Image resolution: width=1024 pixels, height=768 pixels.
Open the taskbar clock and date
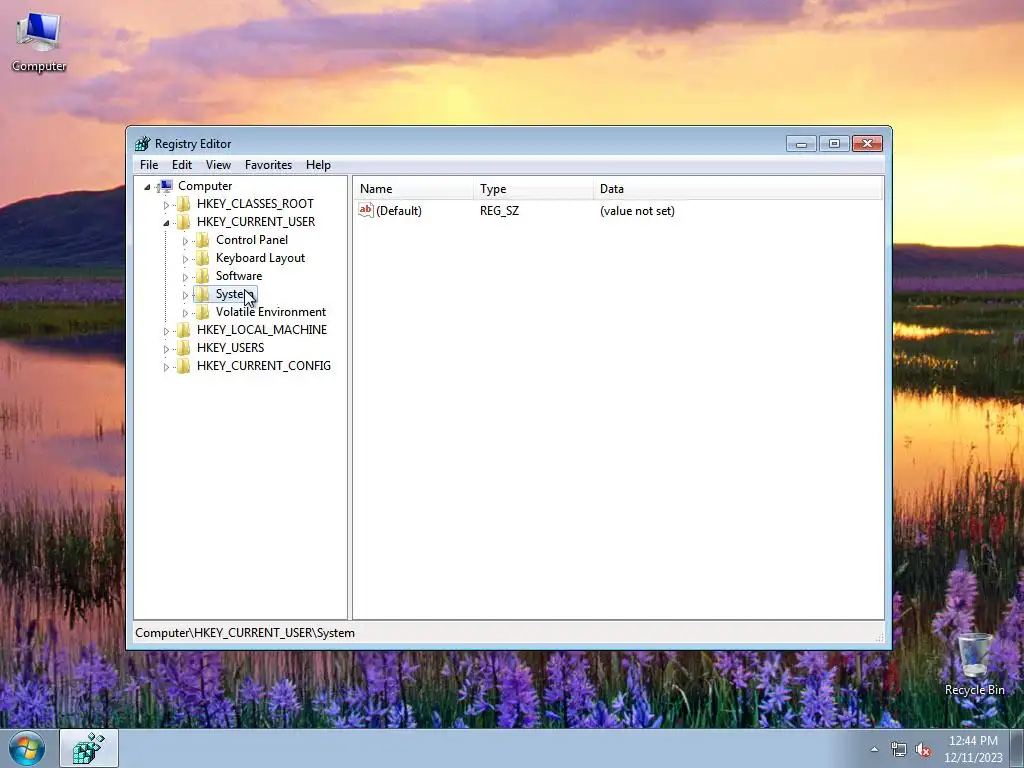973,749
